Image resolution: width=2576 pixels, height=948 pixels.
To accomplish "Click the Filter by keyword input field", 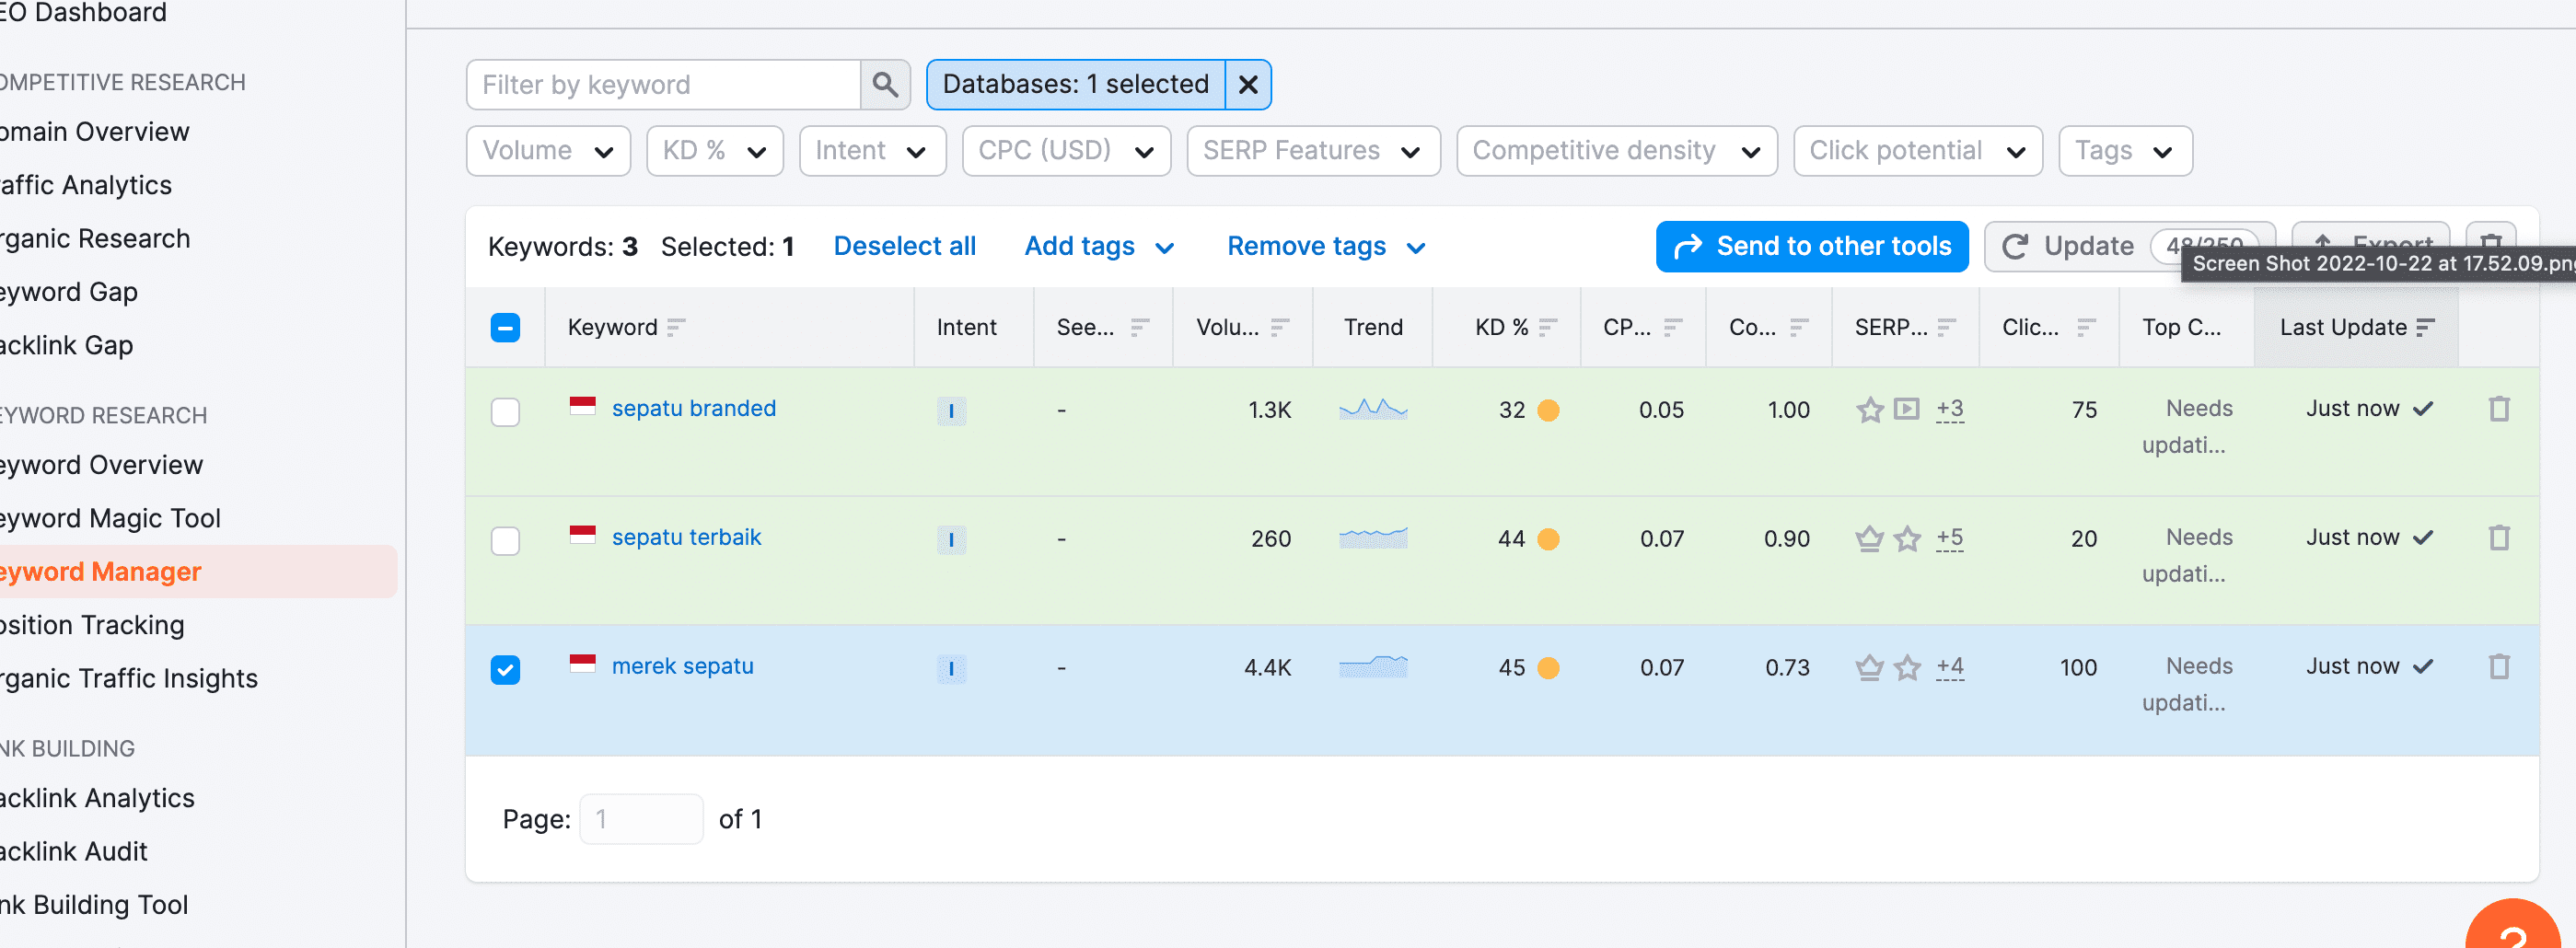I will click(x=663, y=85).
